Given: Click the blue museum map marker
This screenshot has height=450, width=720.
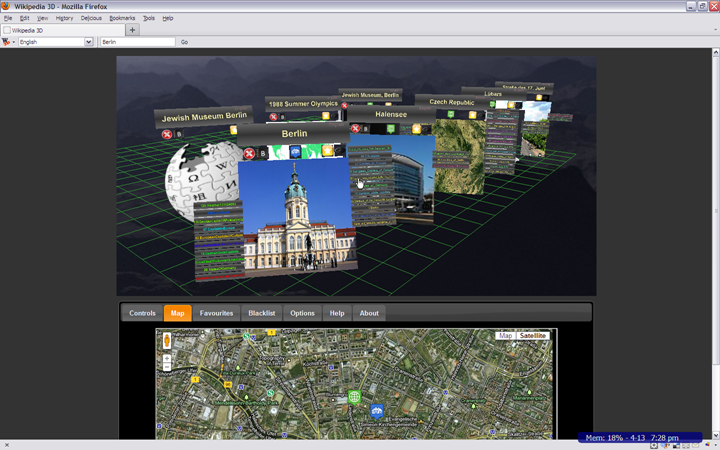Looking at the screenshot, I should (x=377, y=411).
